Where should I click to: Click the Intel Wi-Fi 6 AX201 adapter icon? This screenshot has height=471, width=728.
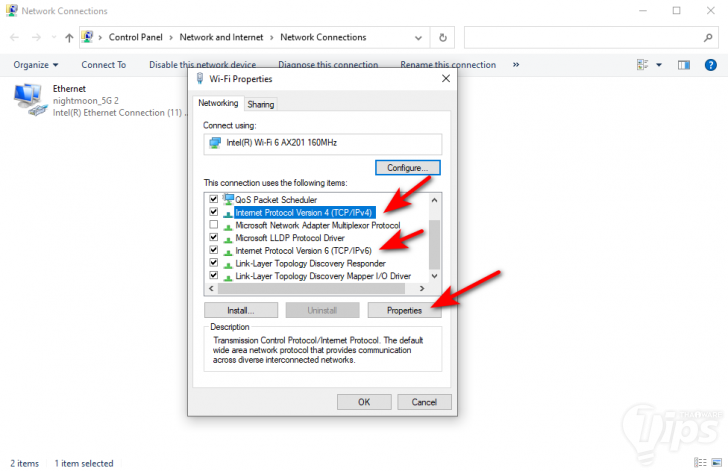(x=215, y=143)
